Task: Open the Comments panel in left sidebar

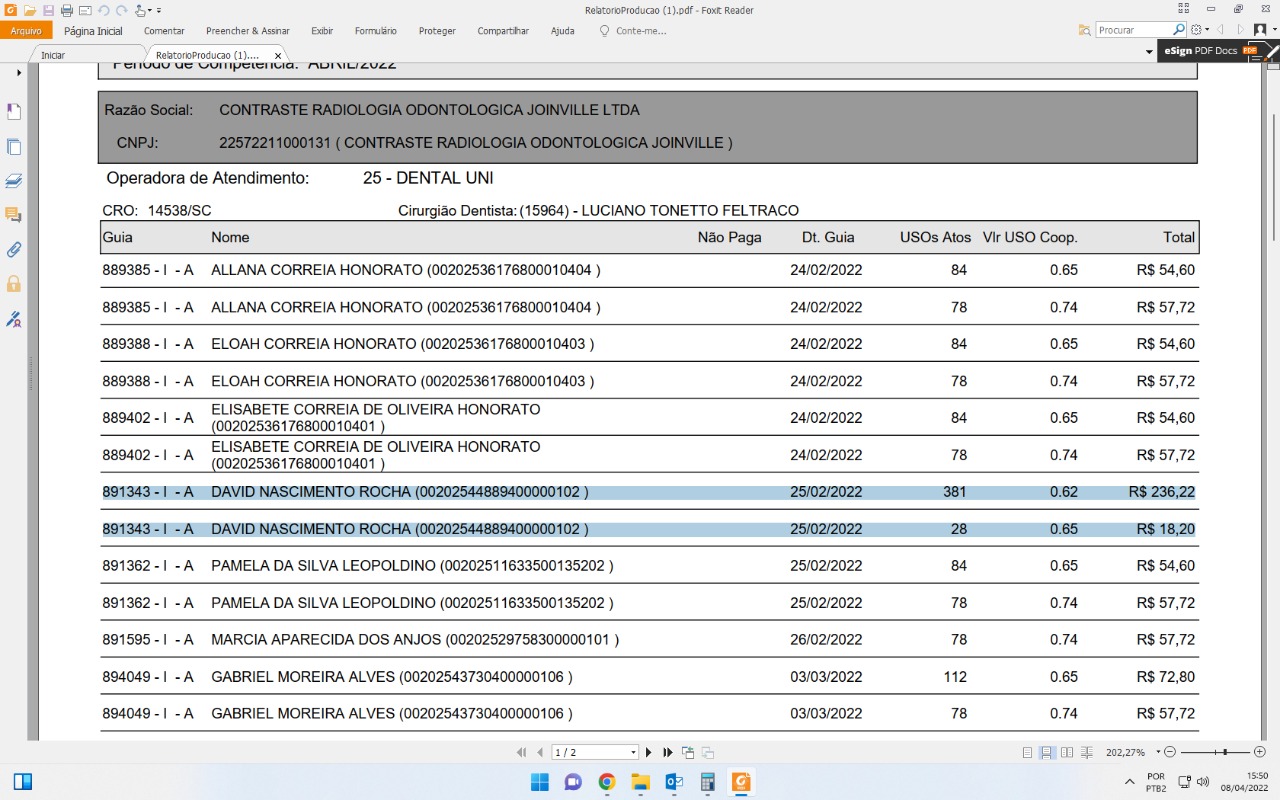Action: tap(14, 215)
